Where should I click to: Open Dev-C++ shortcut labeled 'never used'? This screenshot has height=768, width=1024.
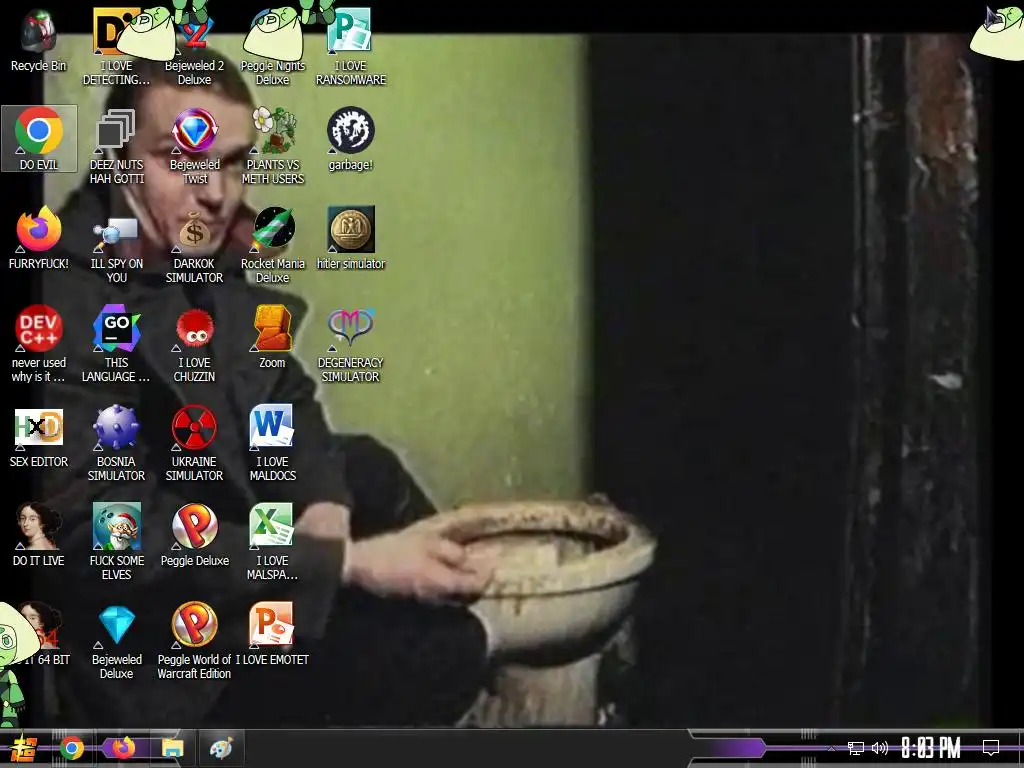[x=39, y=344]
